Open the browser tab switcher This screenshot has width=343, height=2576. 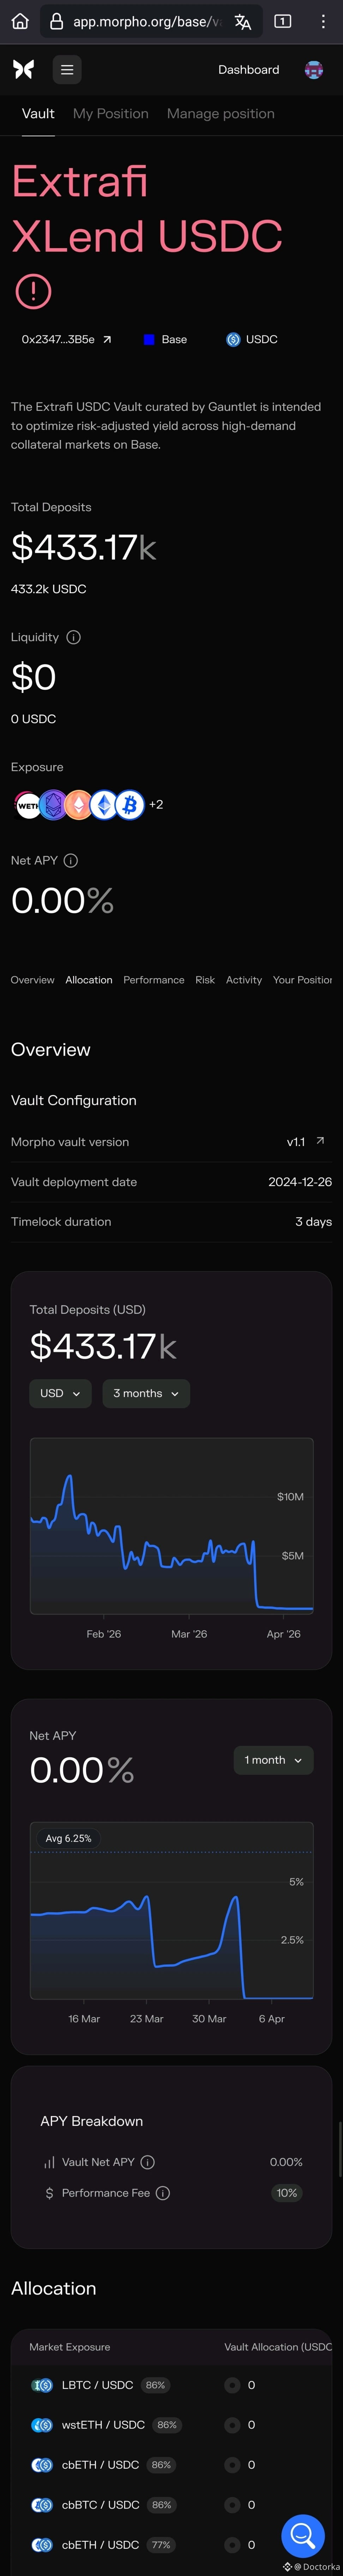[x=283, y=21]
